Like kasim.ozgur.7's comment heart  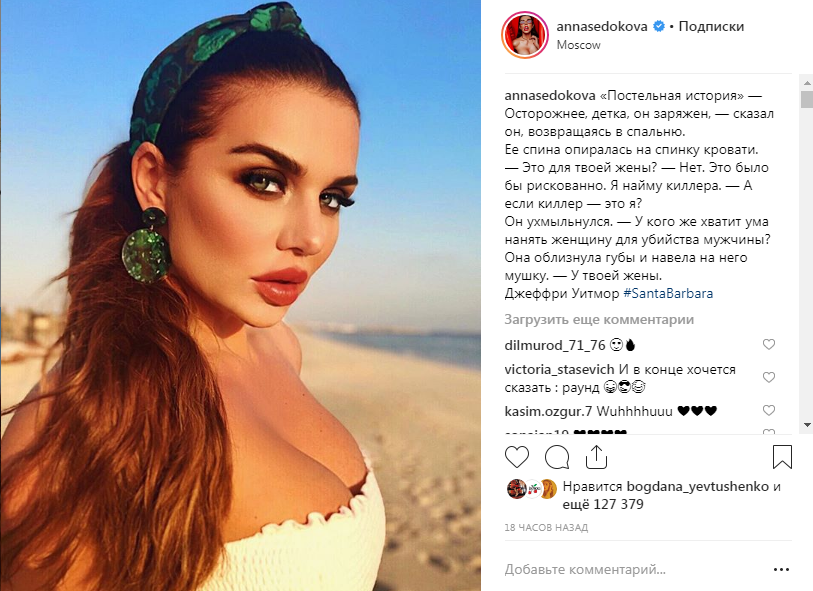click(768, 410)
